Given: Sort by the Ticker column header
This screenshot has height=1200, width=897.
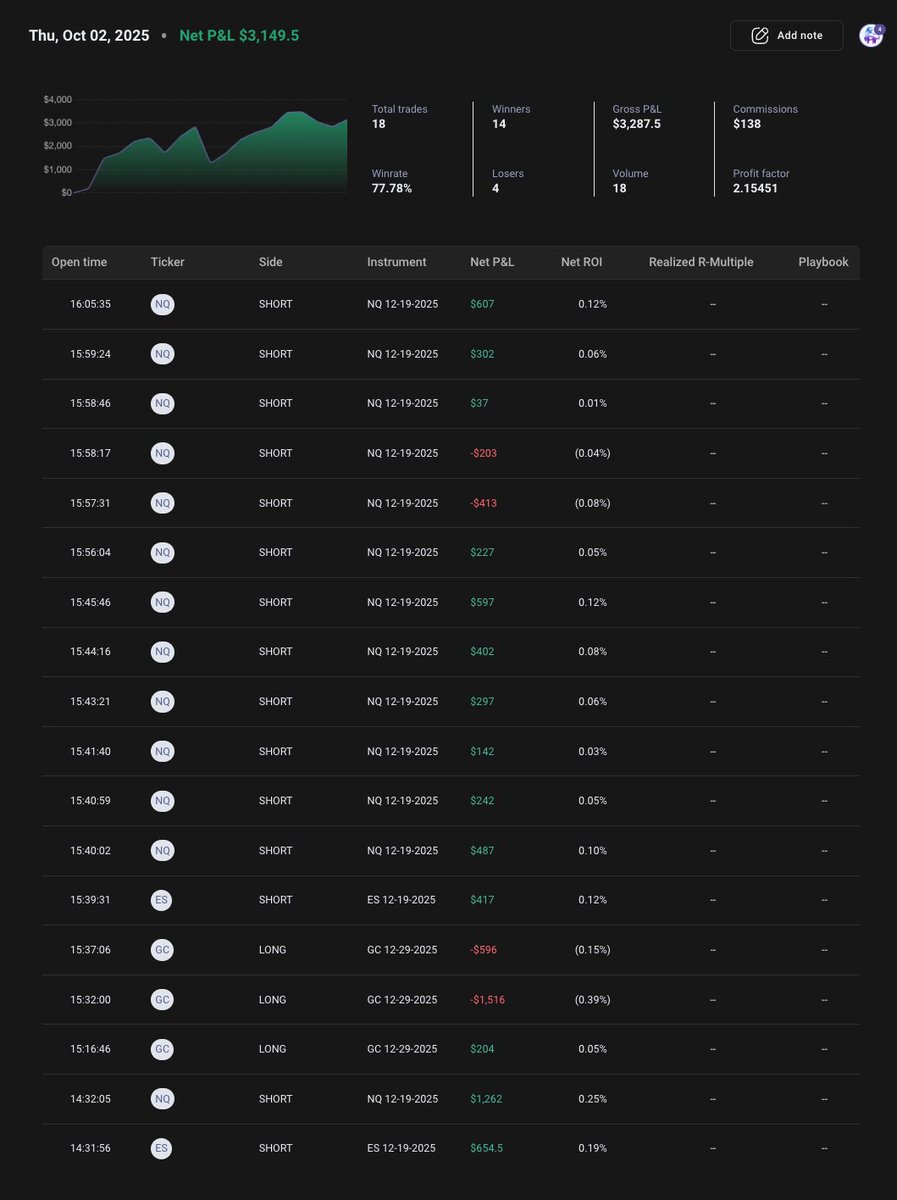Looking at the screenshot, I should 168,262.
